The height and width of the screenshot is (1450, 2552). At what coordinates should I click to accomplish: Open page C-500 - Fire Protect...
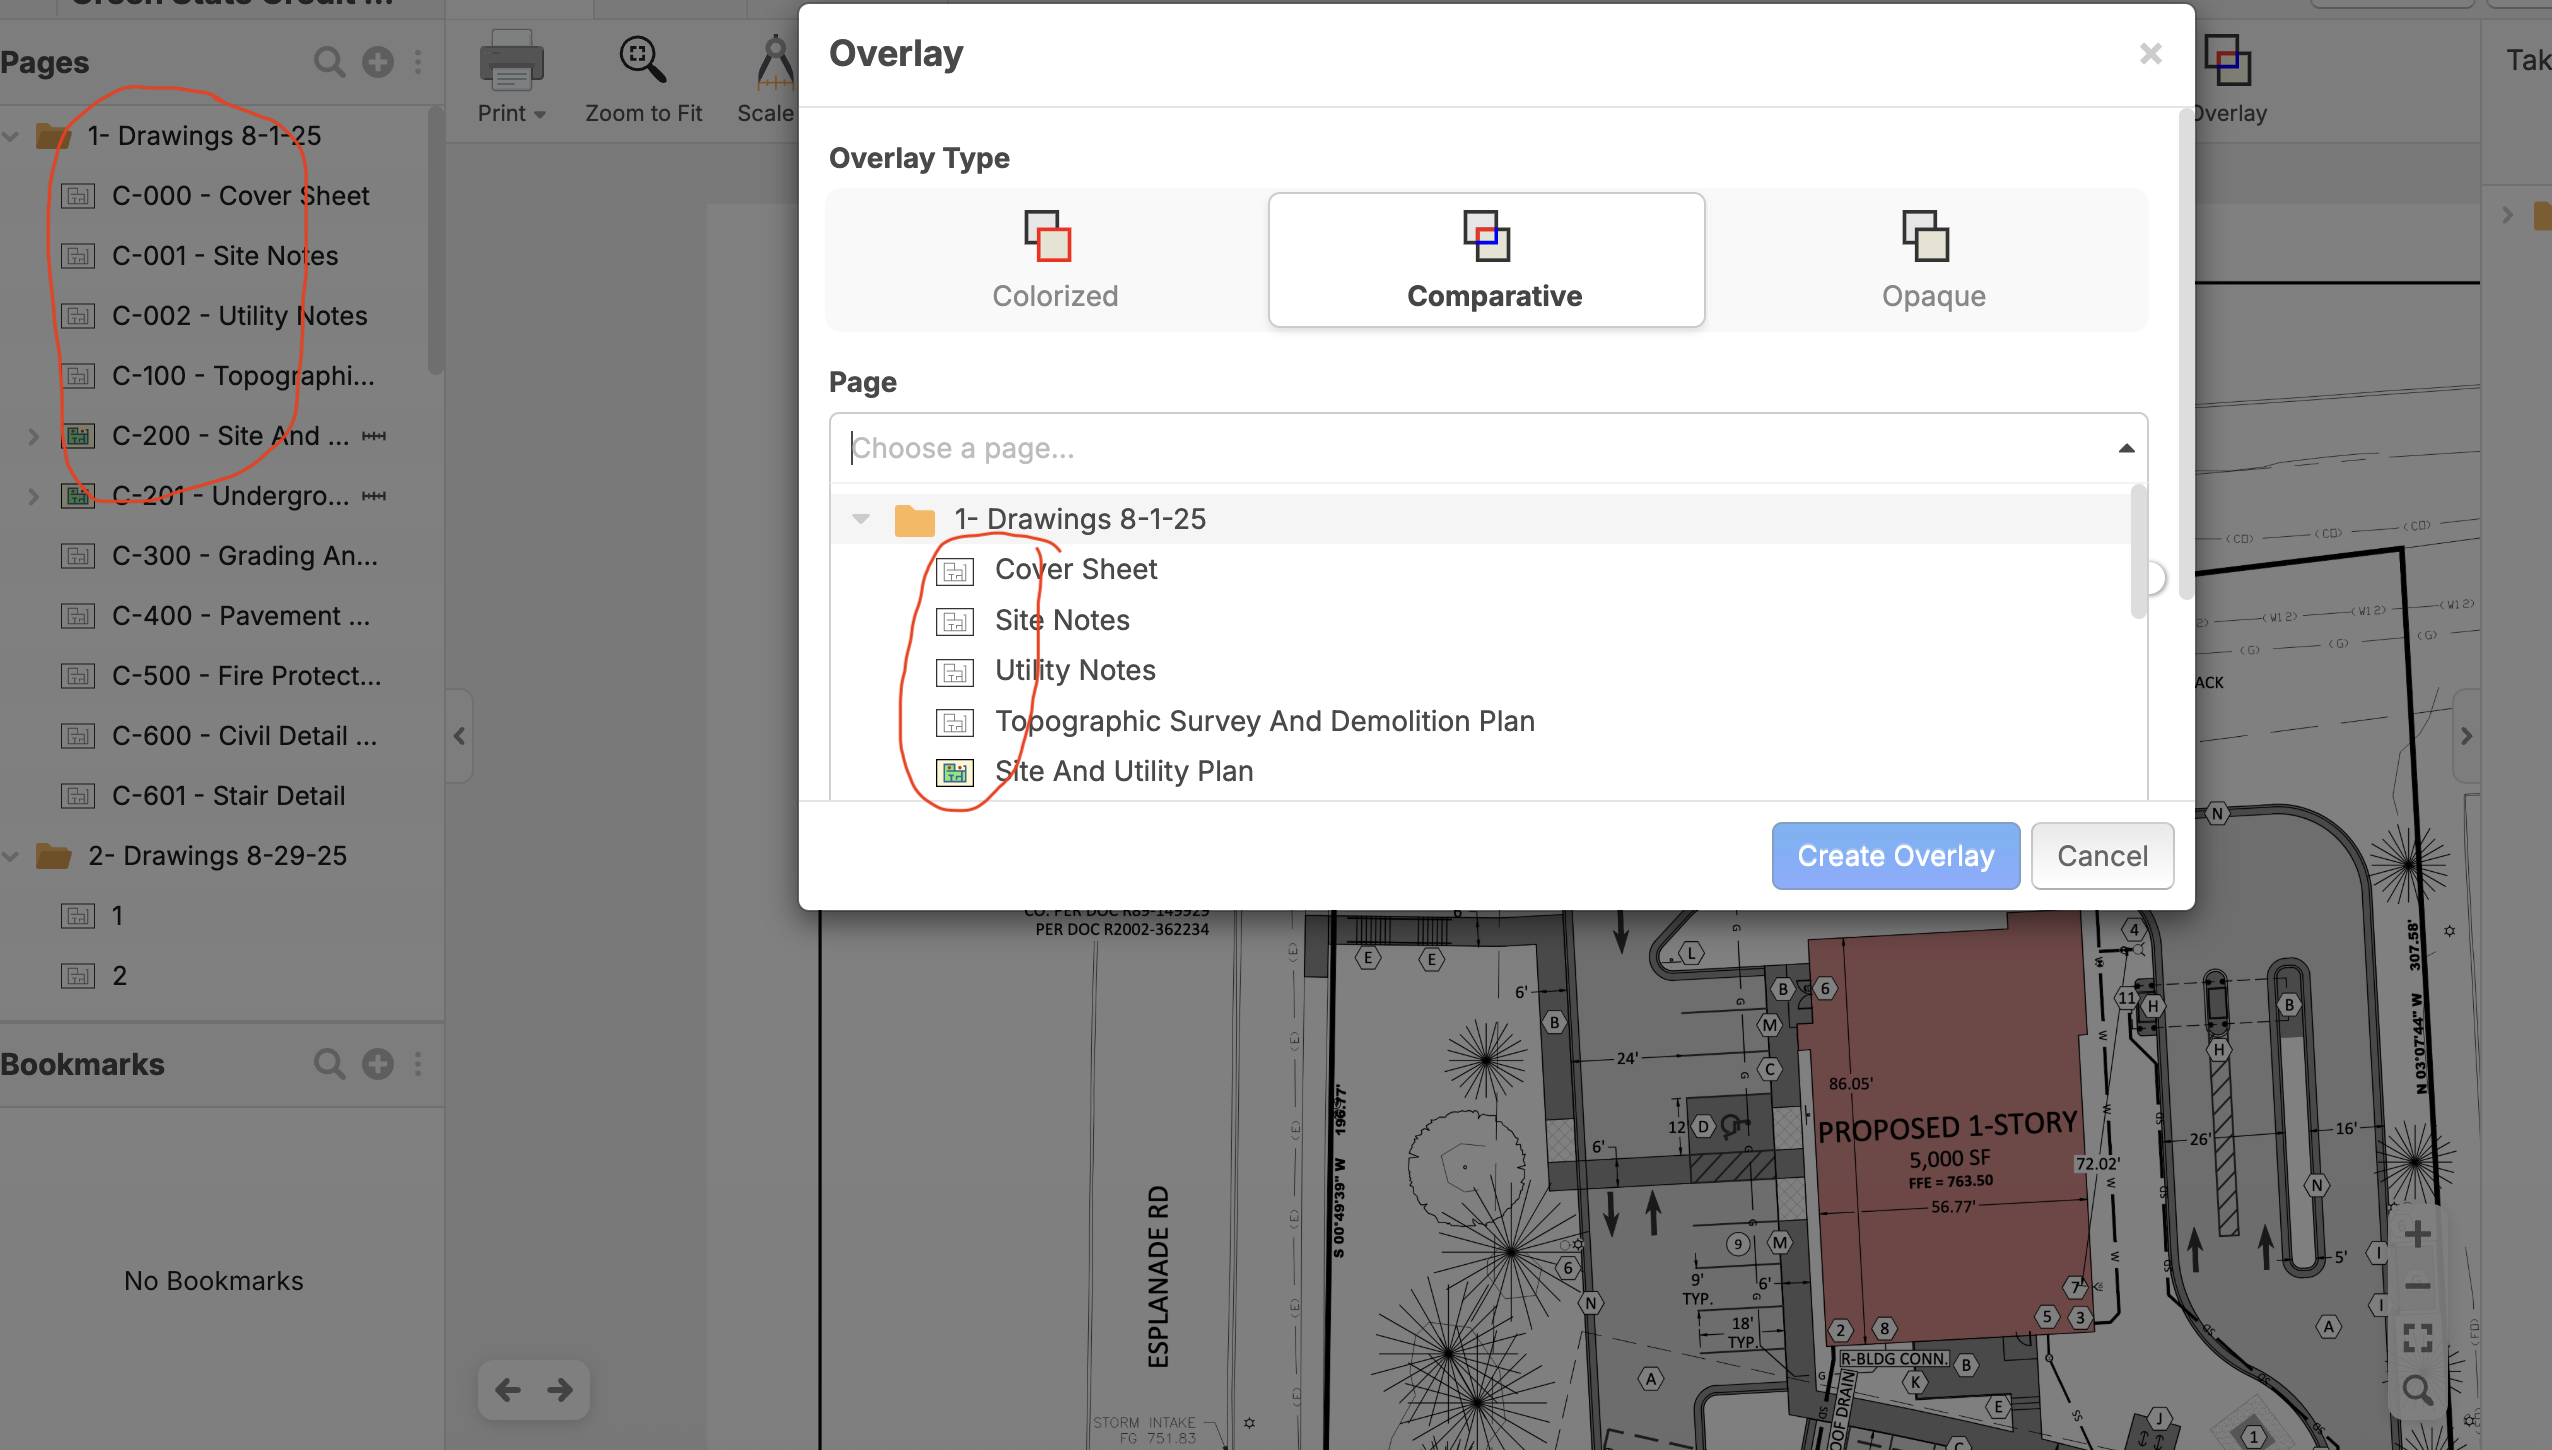[246, 676]
